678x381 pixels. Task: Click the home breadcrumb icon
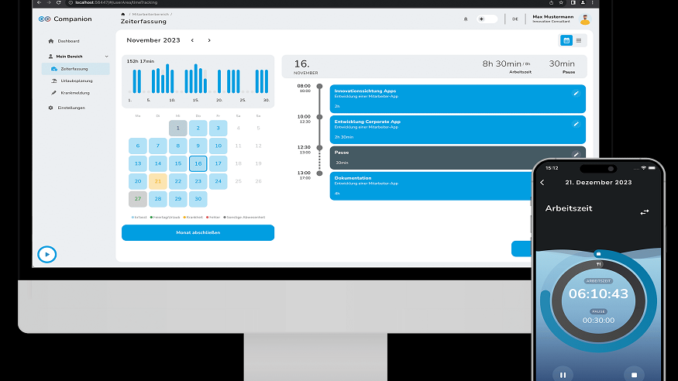(x=123, y=14)
